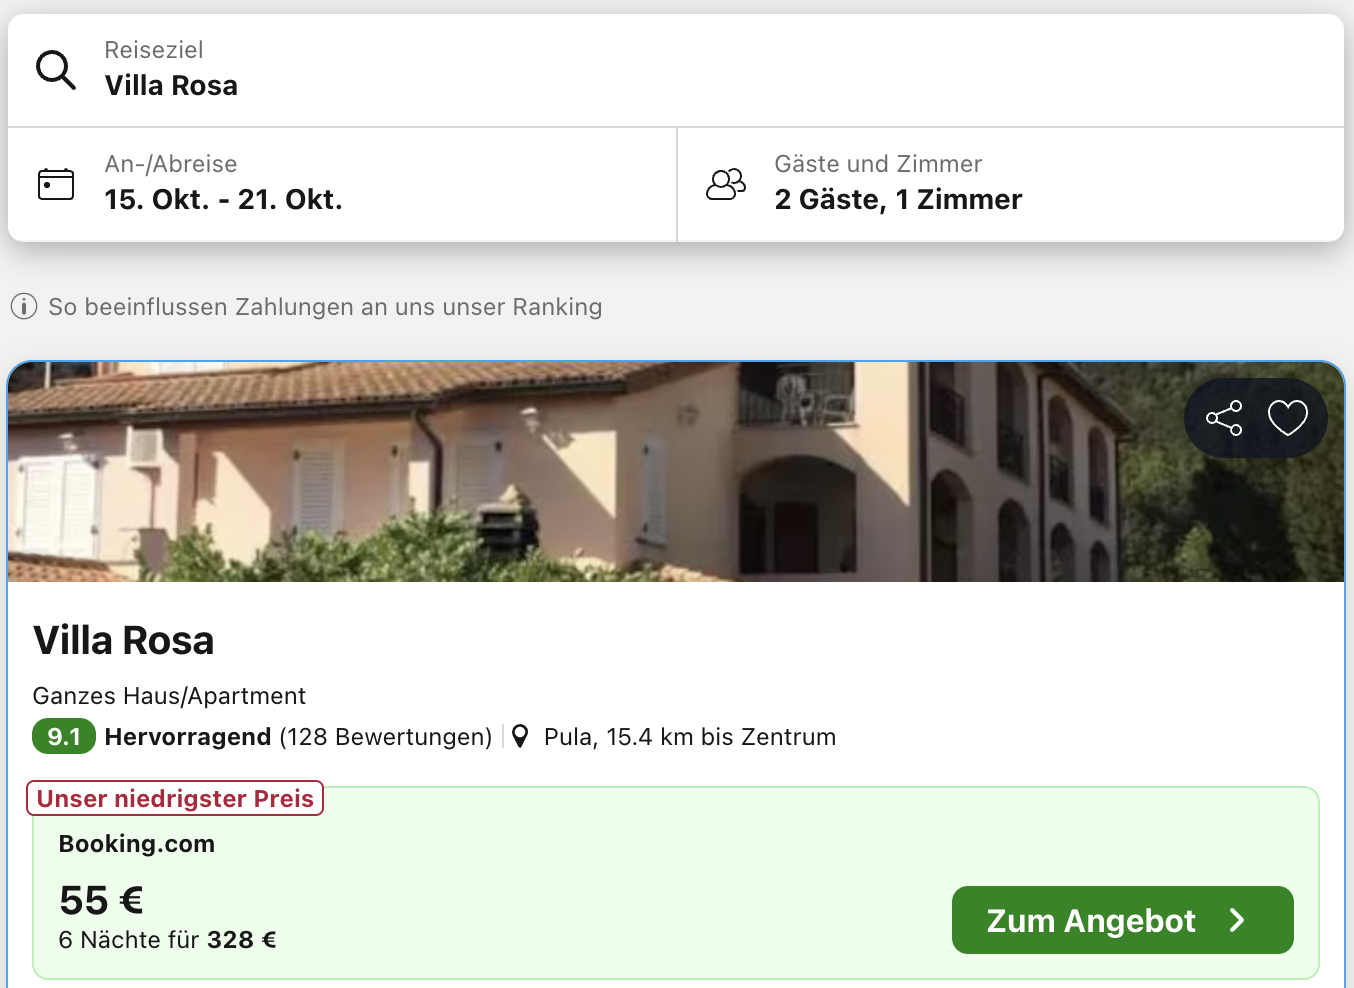Viewport: 1354px width, 988px height.
Task: Open ranking payment info link
Action: 325,307
